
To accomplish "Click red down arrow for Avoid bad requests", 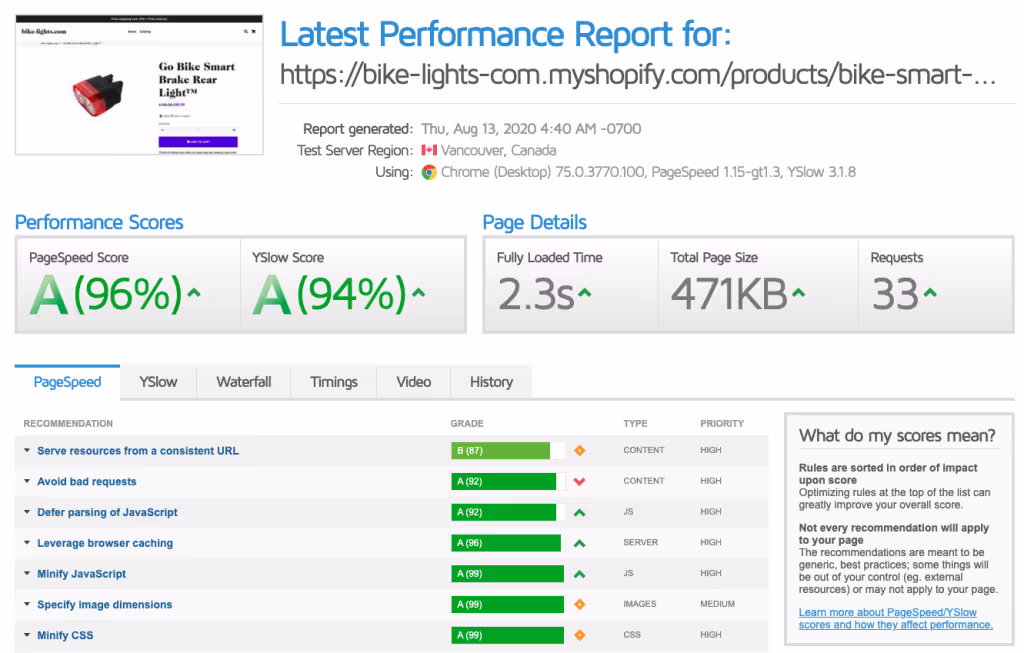I will pos(579,482).
